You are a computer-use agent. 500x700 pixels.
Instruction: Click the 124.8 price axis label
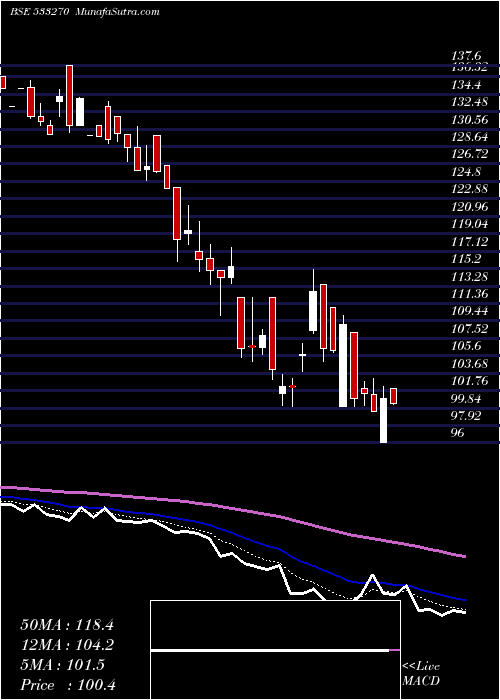[x=466, y=171]
